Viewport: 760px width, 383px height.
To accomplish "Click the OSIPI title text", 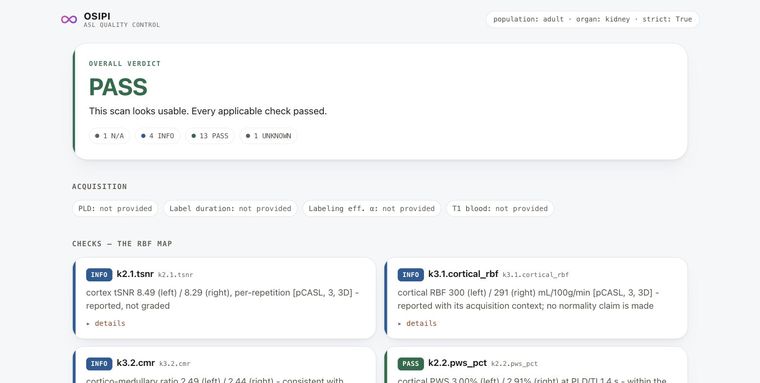I will click(97, 16).
